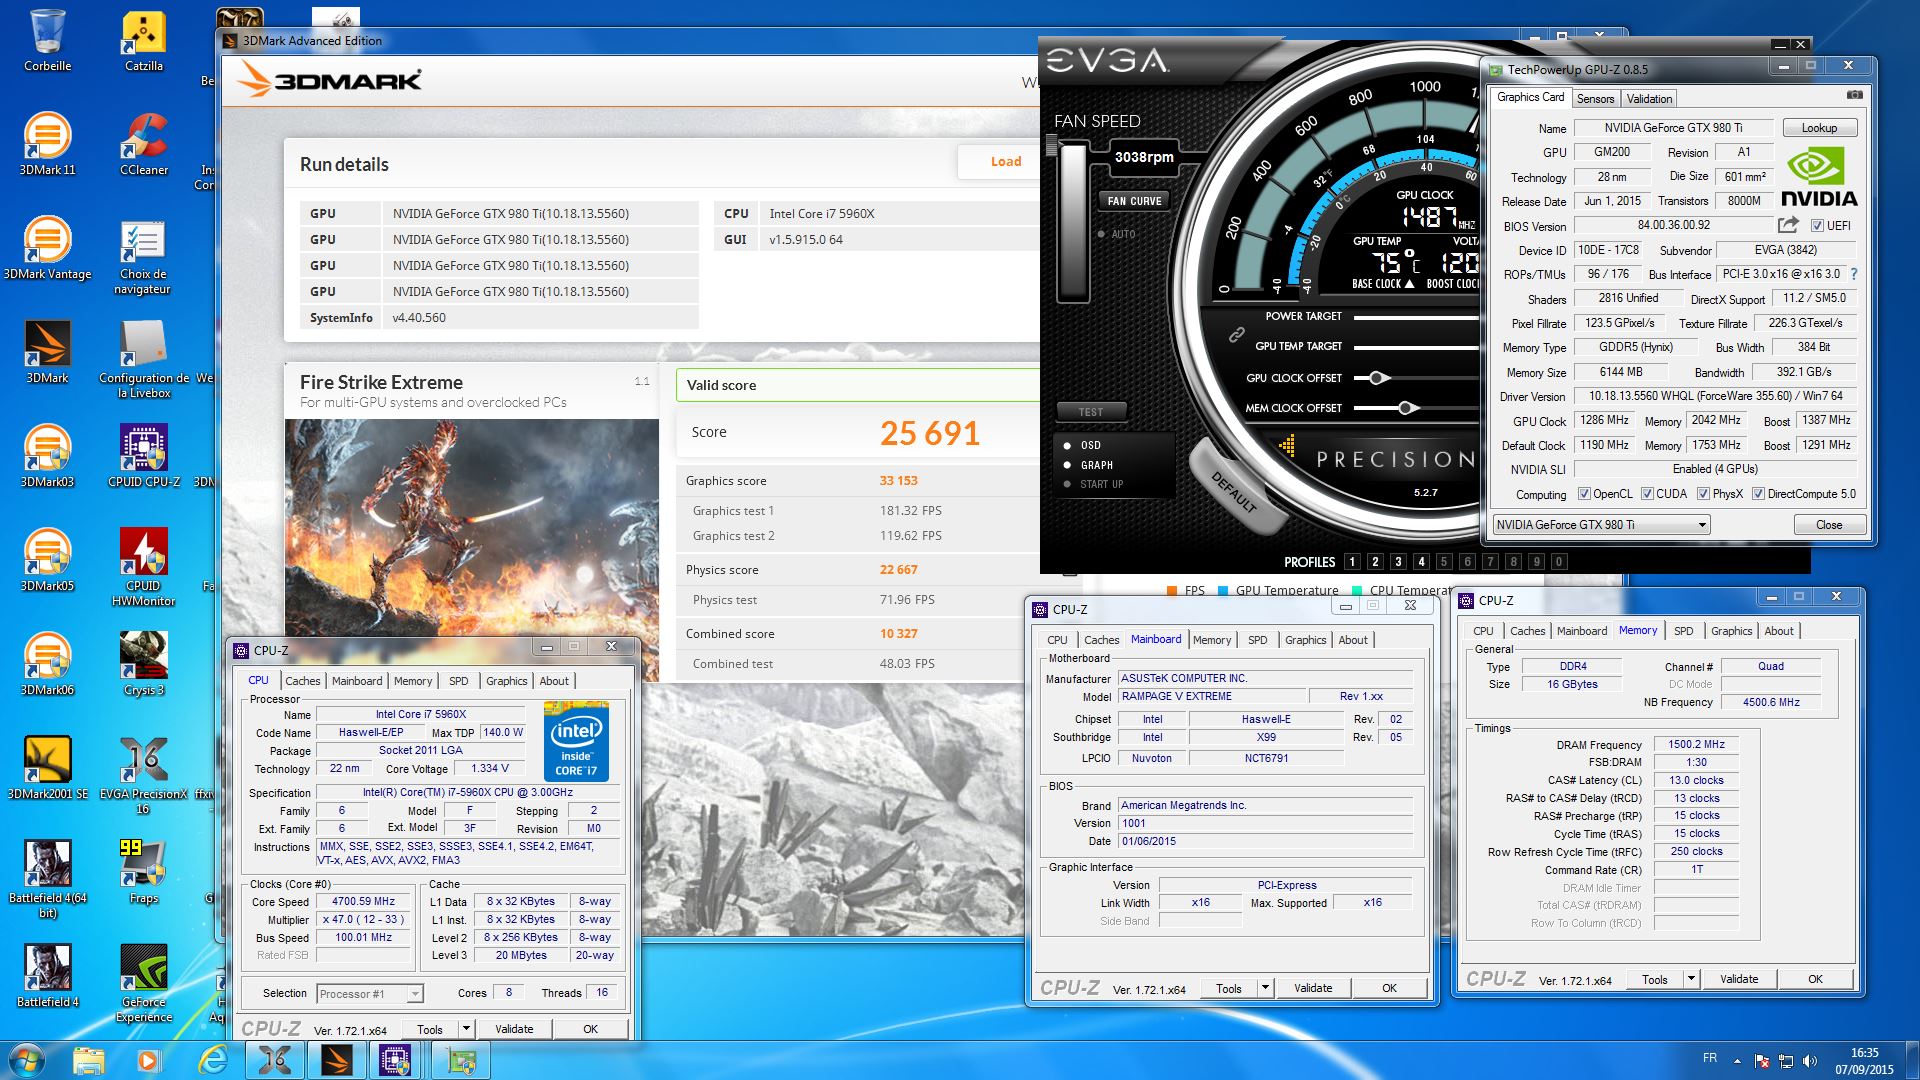The image size is (1920, 1080).
Task: Click Validate in CPU-Z Mainboard window
Action: [x=1313, y=988]
